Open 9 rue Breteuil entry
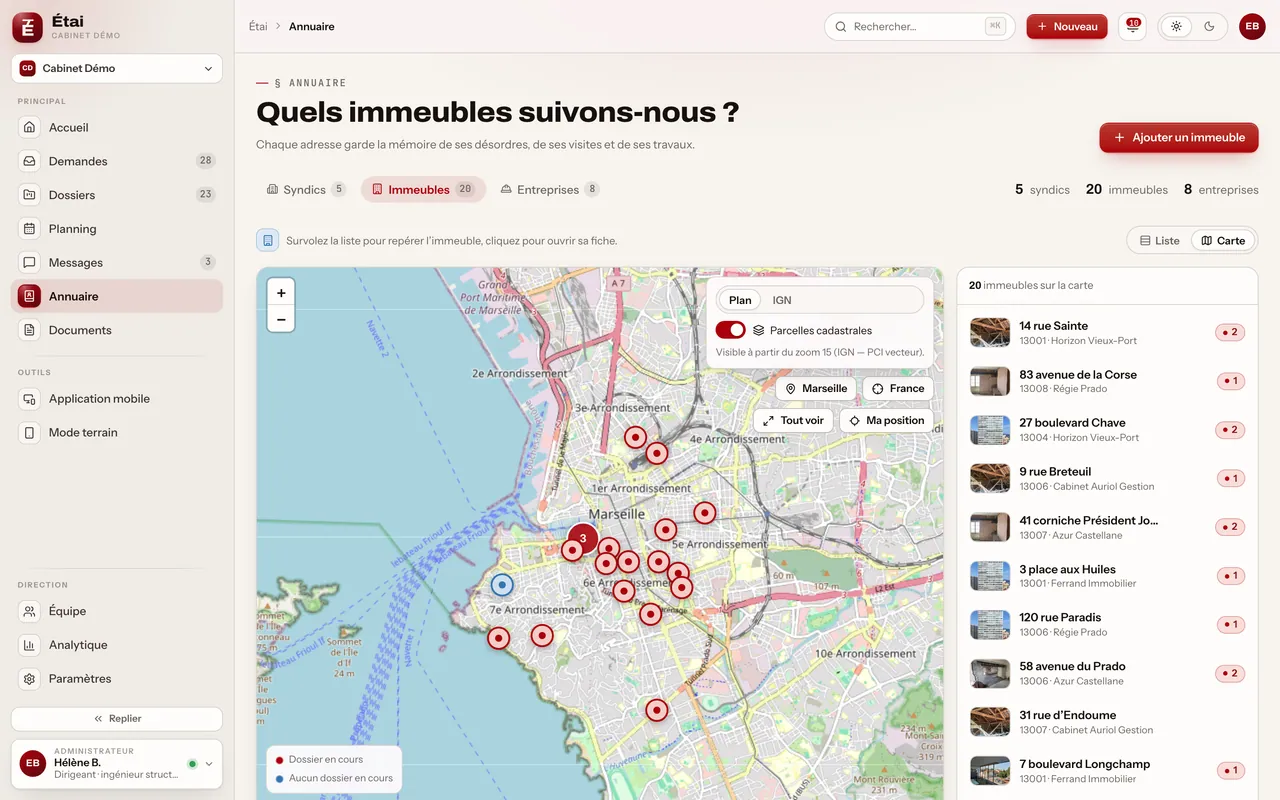Screen dimensions: 1280x800 click(x=1107, y=479)
